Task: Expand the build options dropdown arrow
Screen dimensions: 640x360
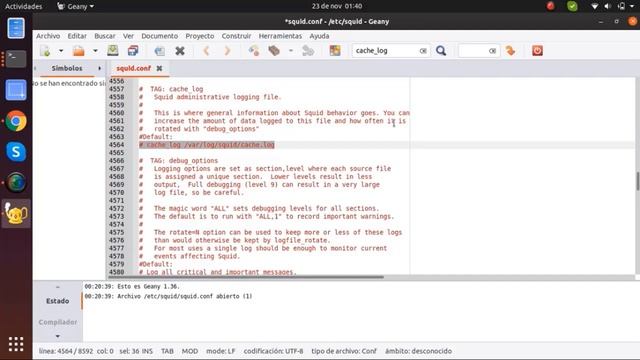Action: [291, 51]
